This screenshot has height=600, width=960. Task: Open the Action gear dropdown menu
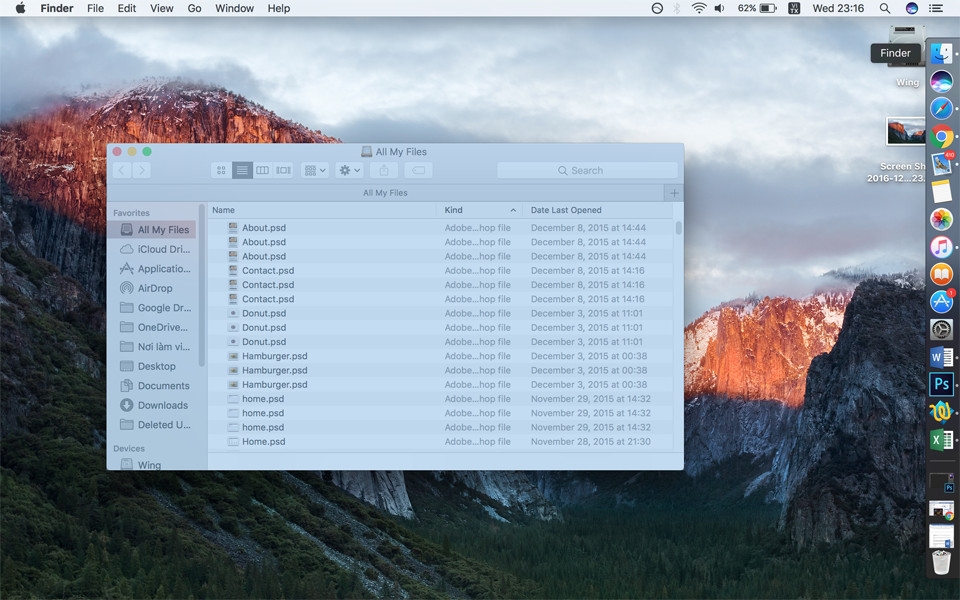(349, 171)
